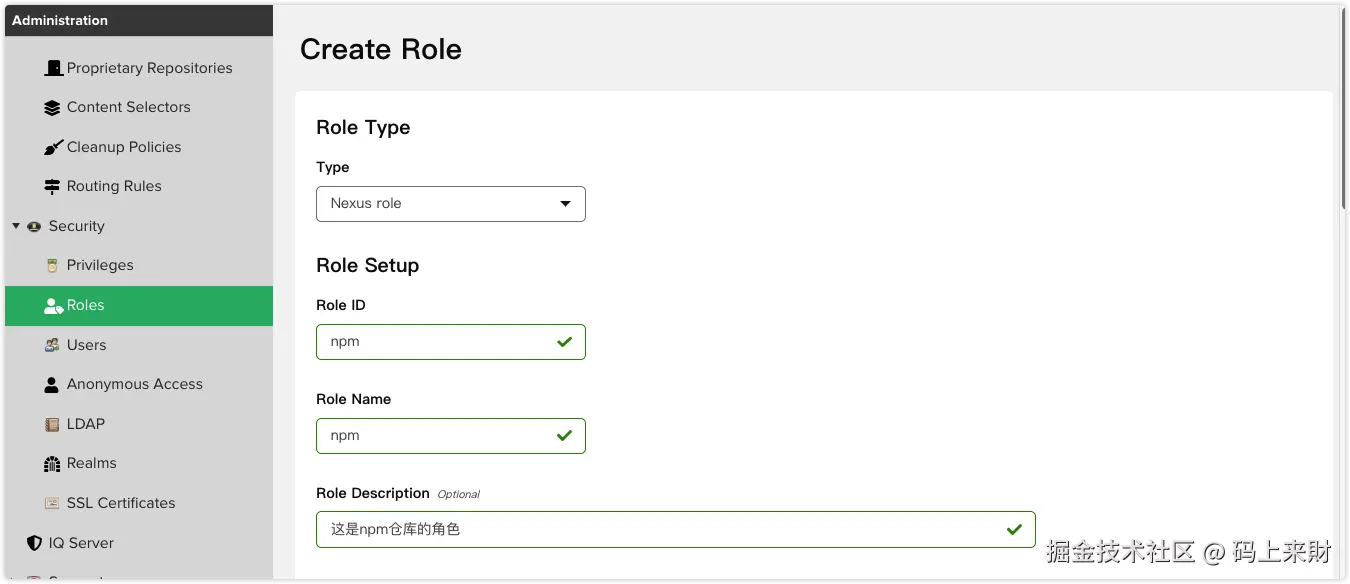Click the LDAP book icon
The image size is (1350, 584).
[x=53, y=424]
